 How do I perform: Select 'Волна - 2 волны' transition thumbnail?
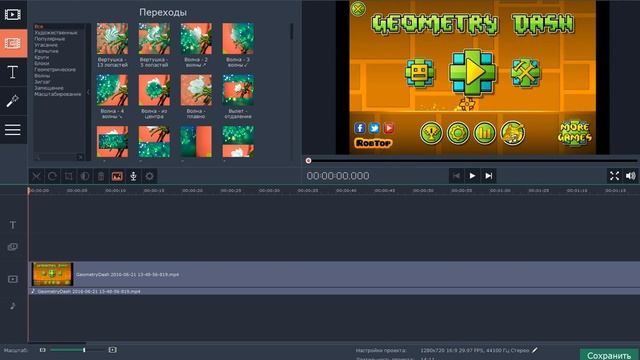tap(196, 39)
